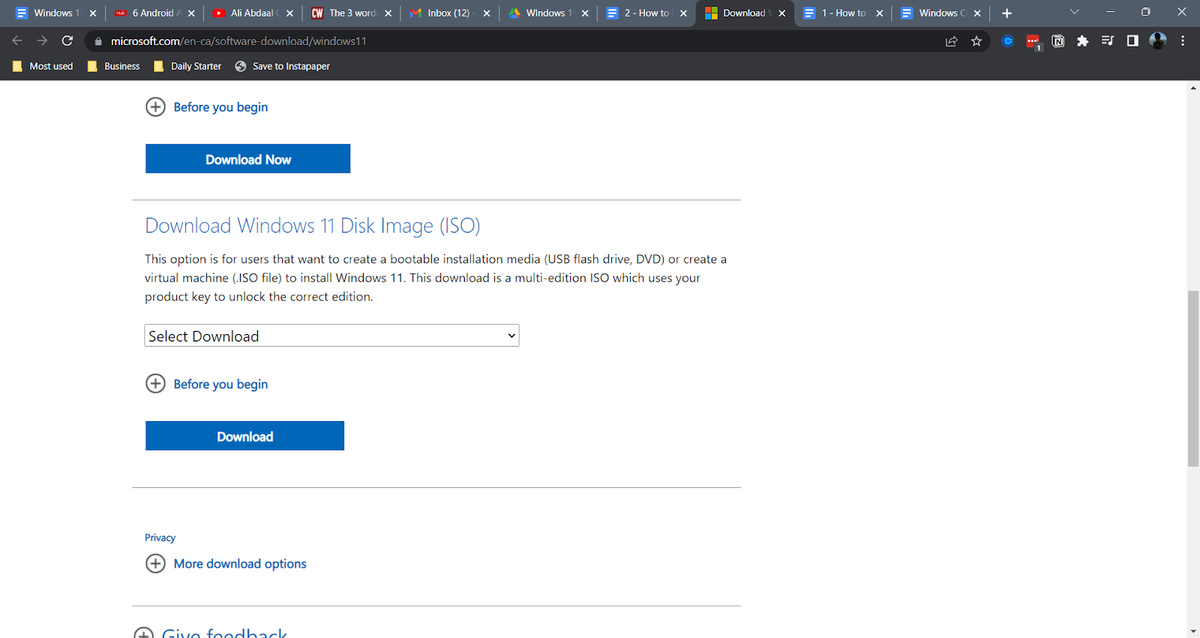Screen dimensions: 1200x638
Task: Close the Ali Abdaal YouTube tab
Action: click(289, 13)
